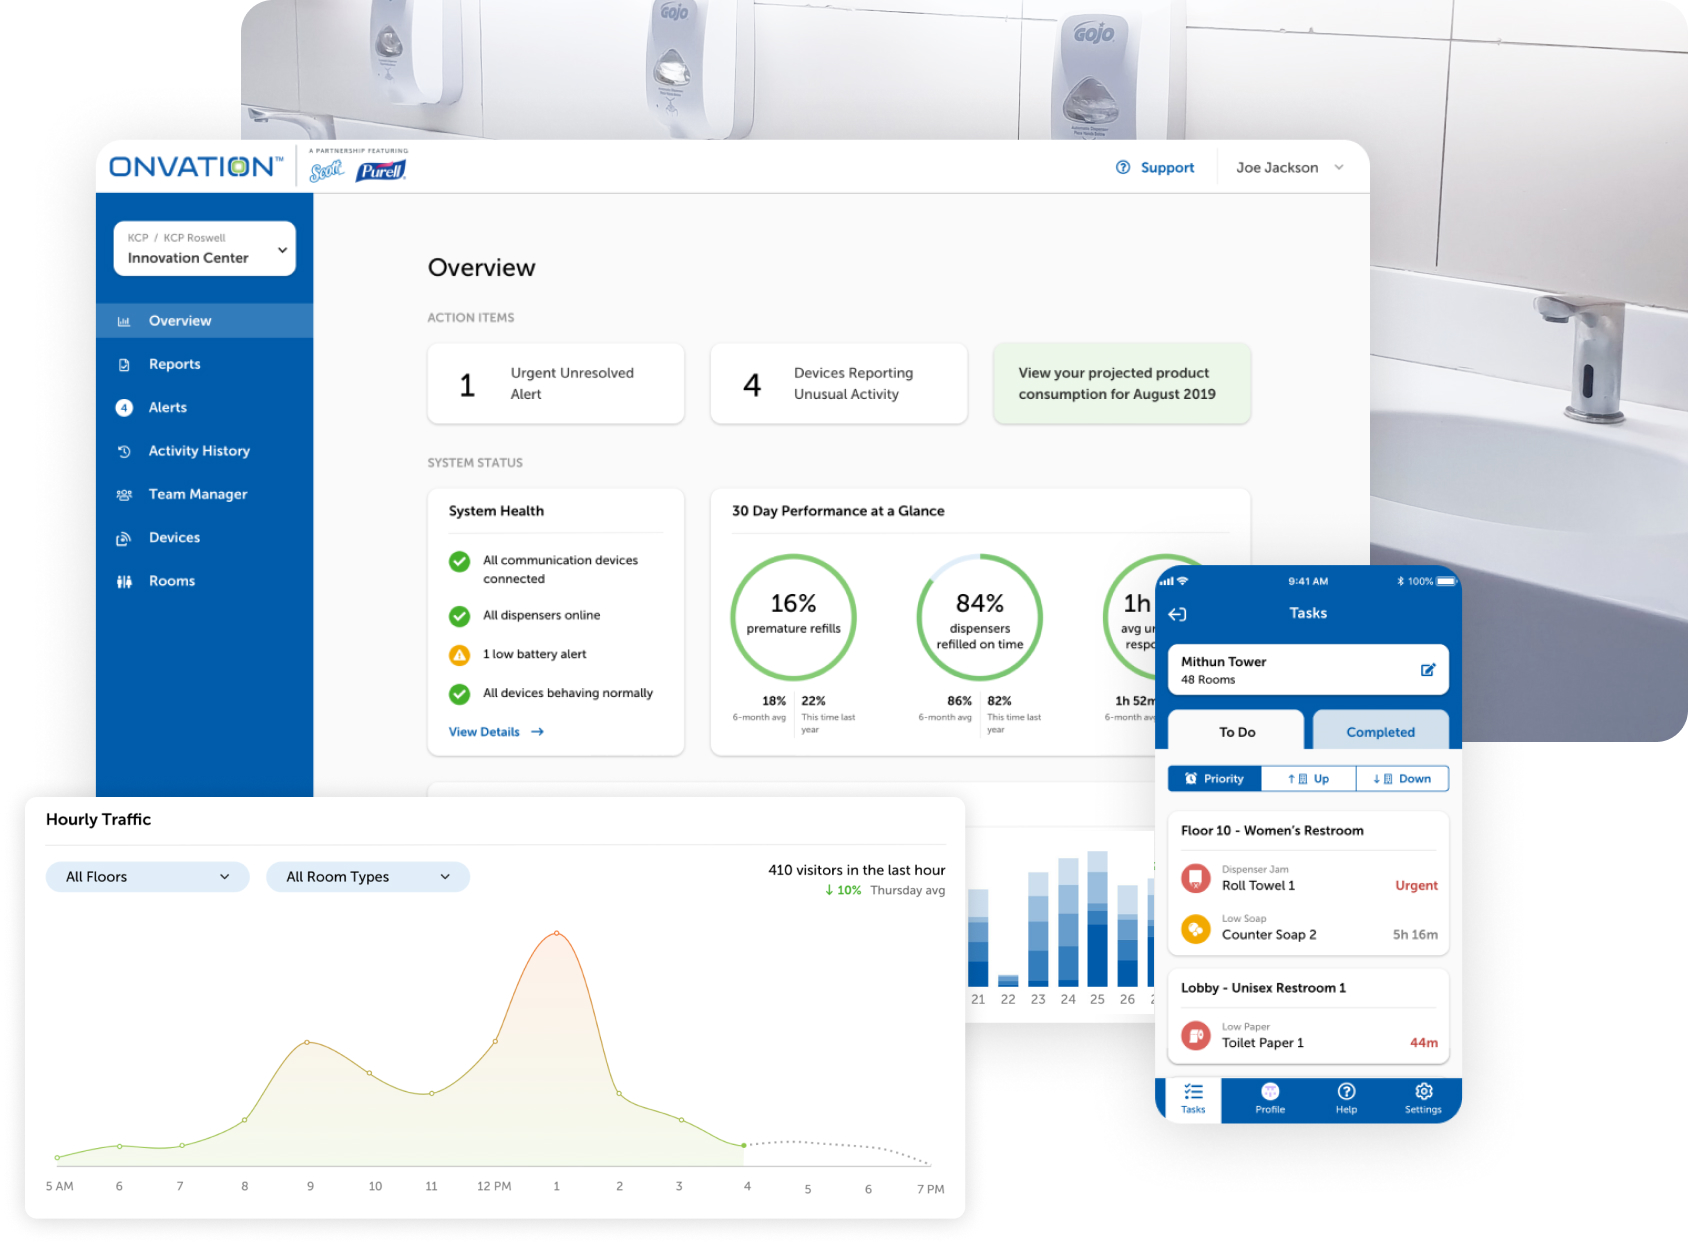
Task: Click All devices behaving normally text
Action: click(x=568, y=693)
